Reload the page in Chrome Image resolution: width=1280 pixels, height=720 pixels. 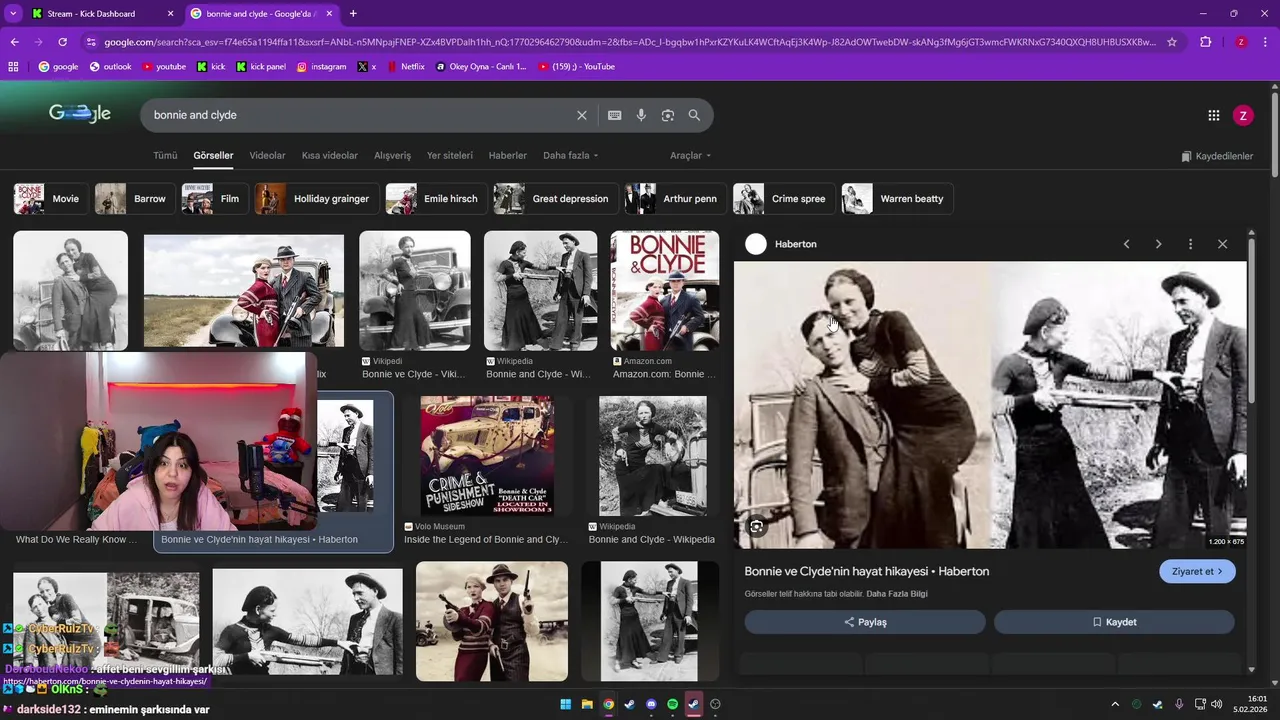pos(62,42)
